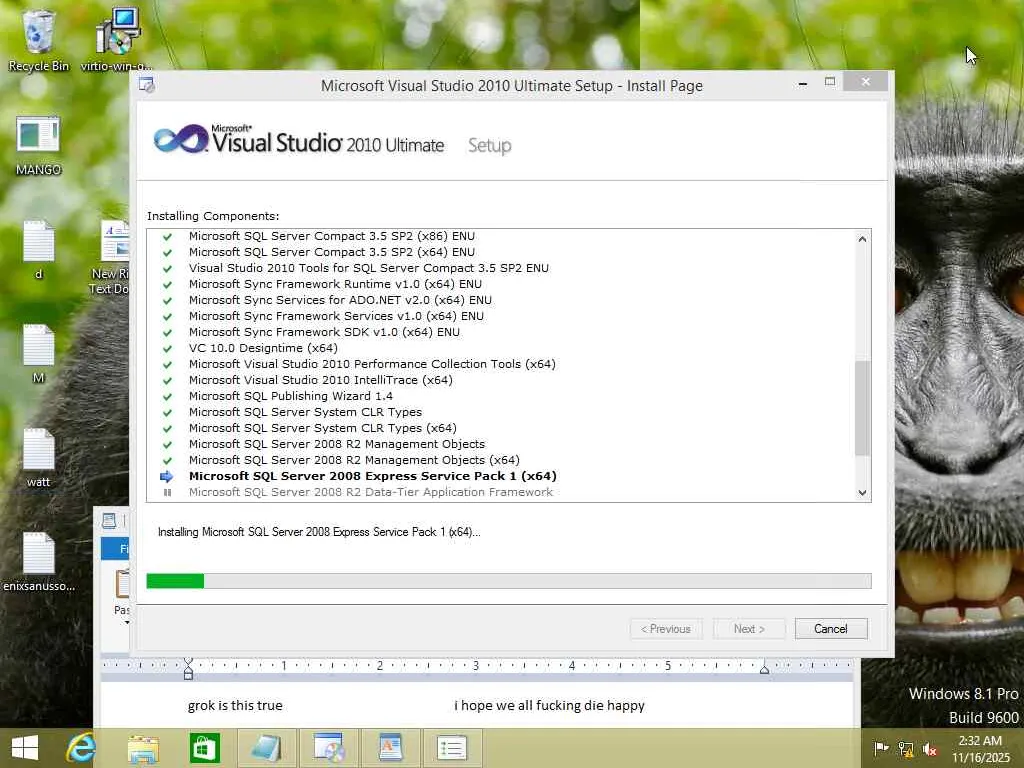Select 'Microsoft Sync Framework Services v1.0 (x64)' row

tap(336, 316)
